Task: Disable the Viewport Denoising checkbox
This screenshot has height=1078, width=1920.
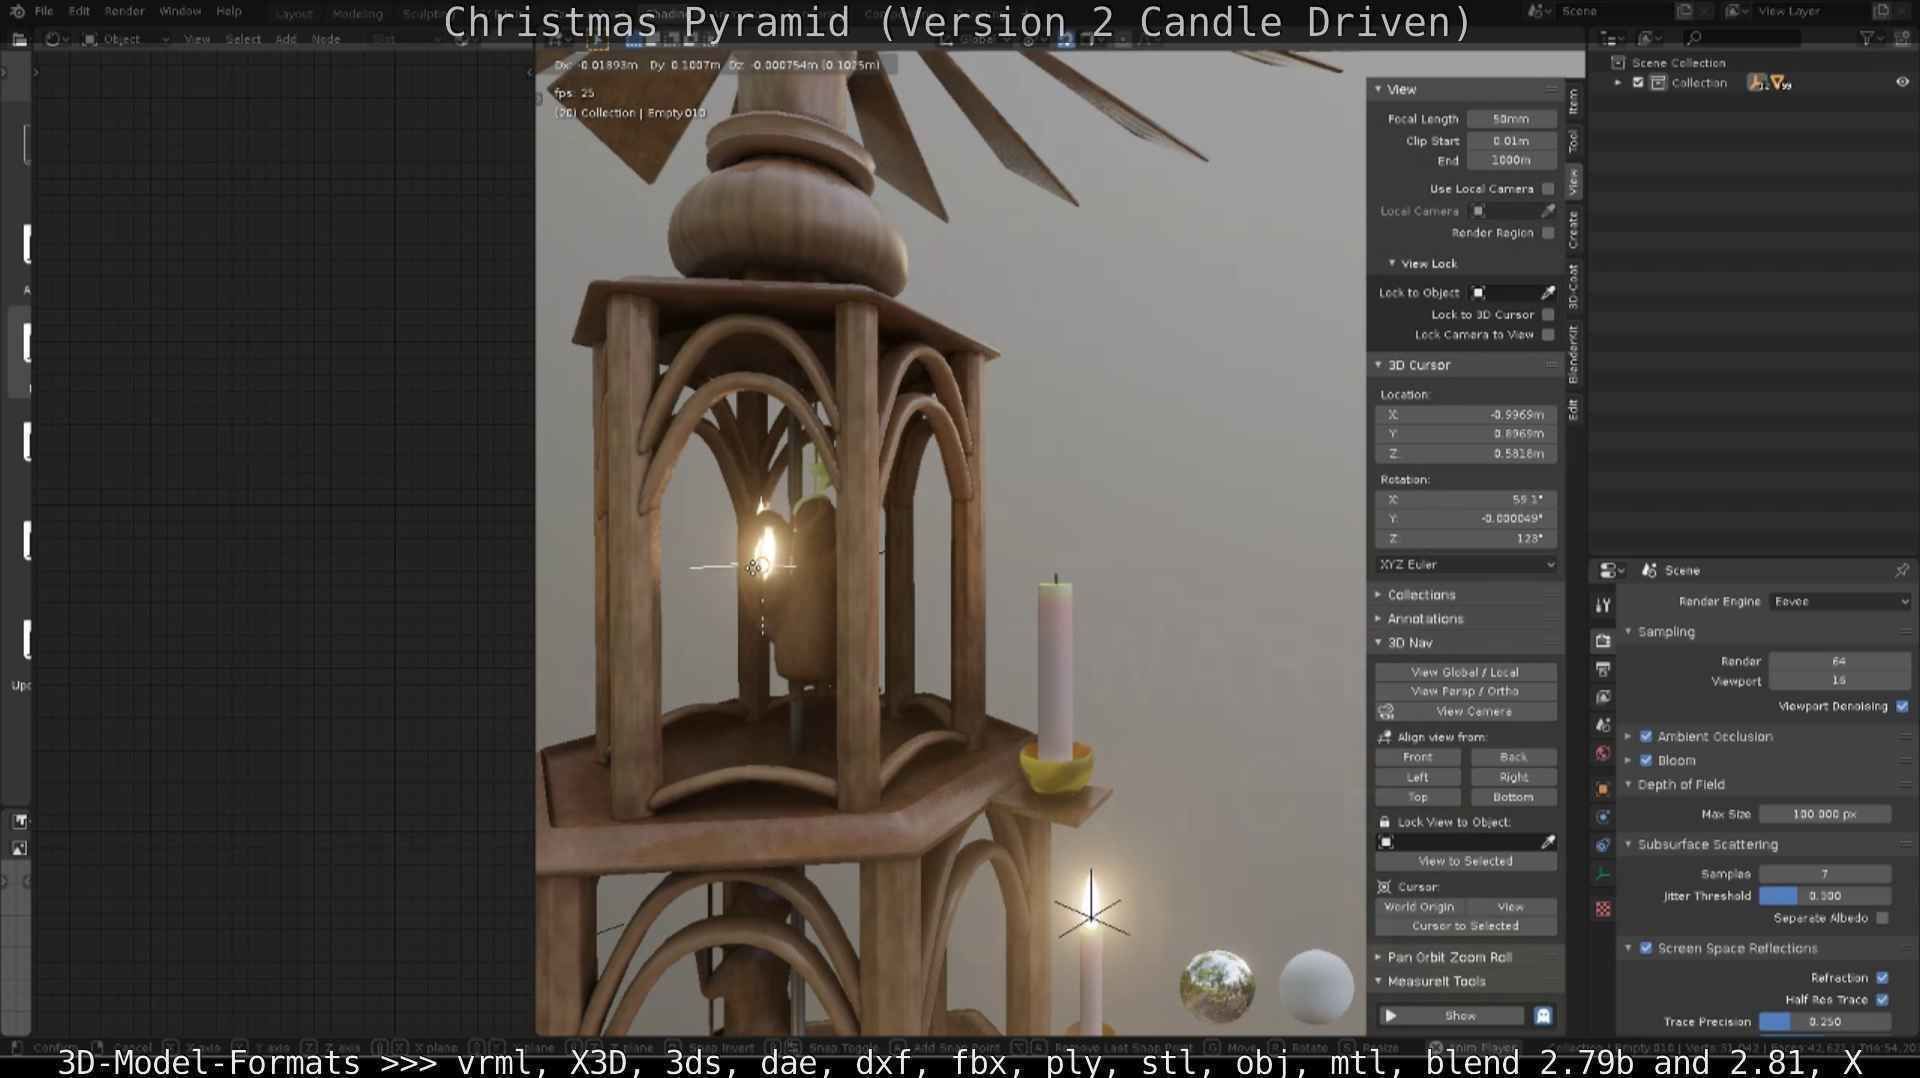Action: click(1902, 707)
